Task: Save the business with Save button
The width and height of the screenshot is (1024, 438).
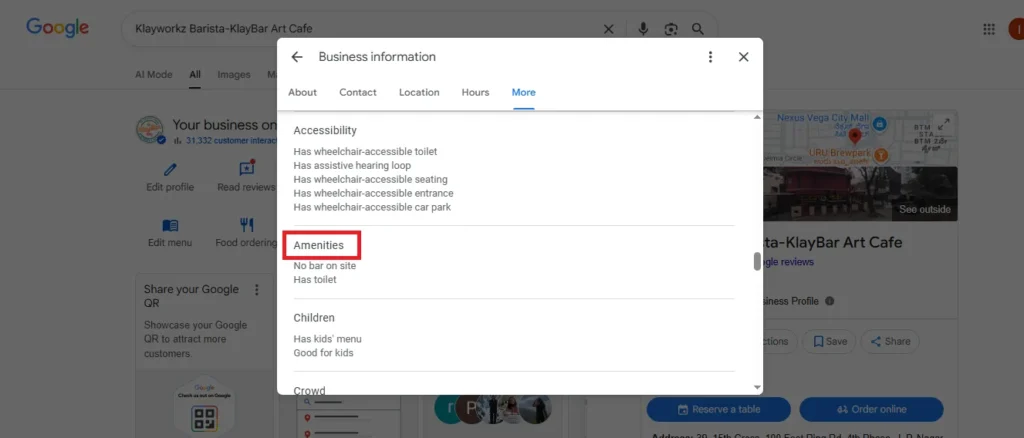Action: pyautogui.click(x=829, y=341)
